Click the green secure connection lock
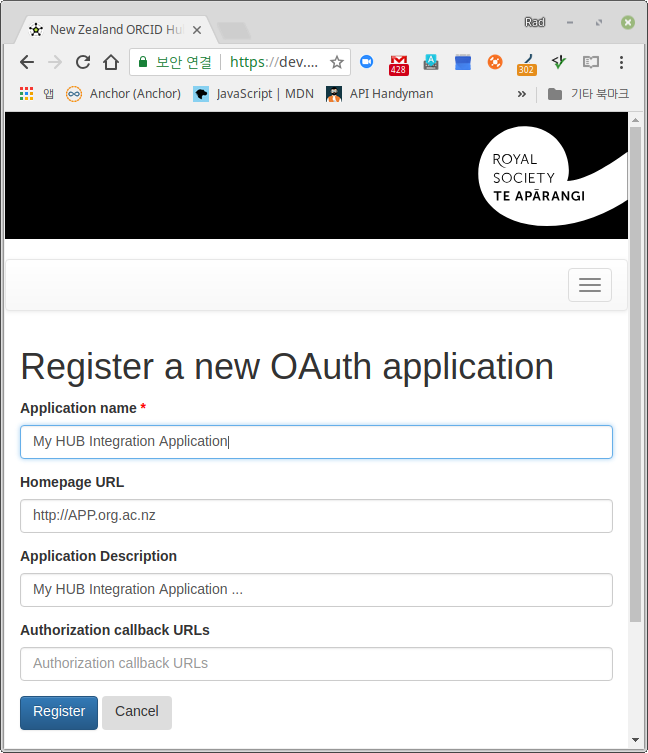This screenshot has height=753, width=648. (x=143, y=62)
